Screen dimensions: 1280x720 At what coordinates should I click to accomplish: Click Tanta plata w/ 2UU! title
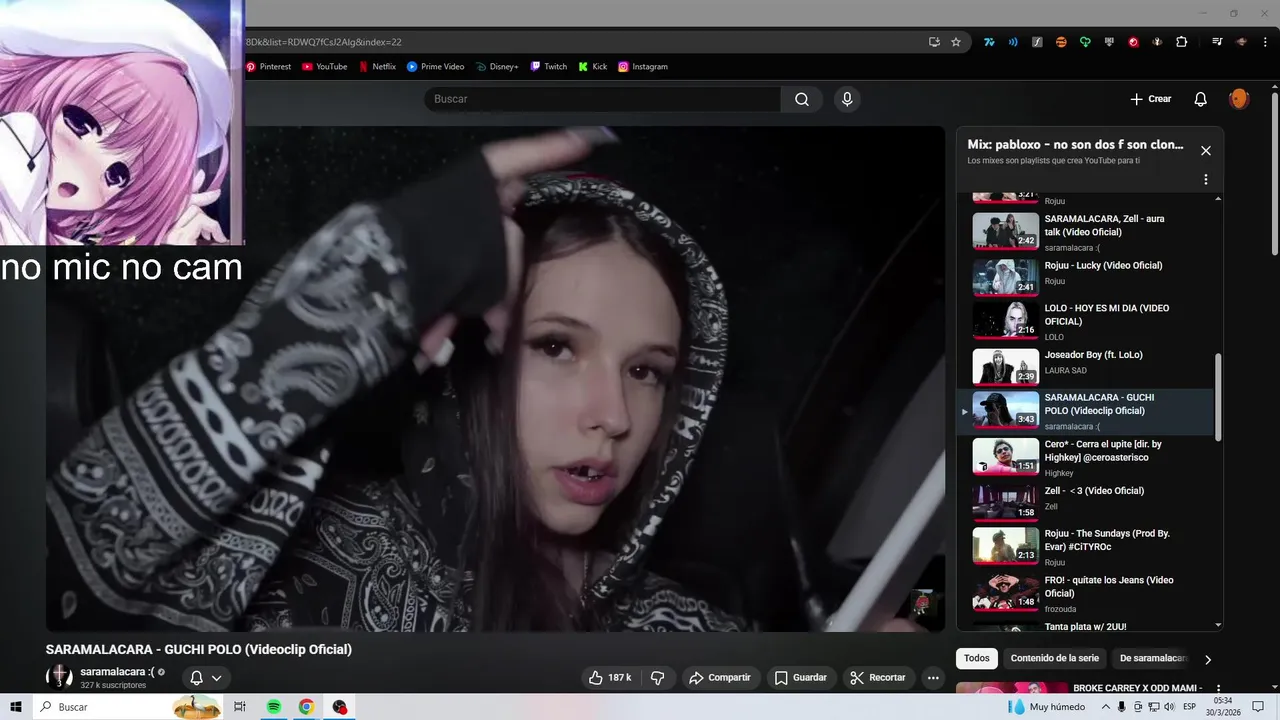point(1085,627)
